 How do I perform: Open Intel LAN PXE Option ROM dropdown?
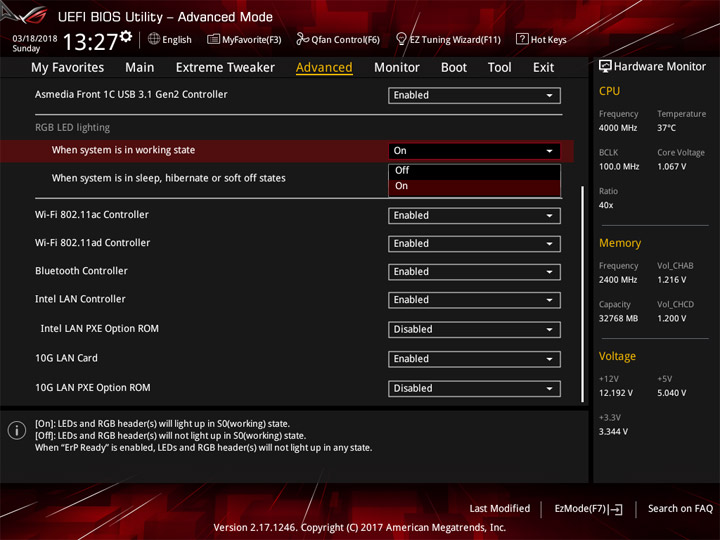pyautogui.click(x=474, y=330)
